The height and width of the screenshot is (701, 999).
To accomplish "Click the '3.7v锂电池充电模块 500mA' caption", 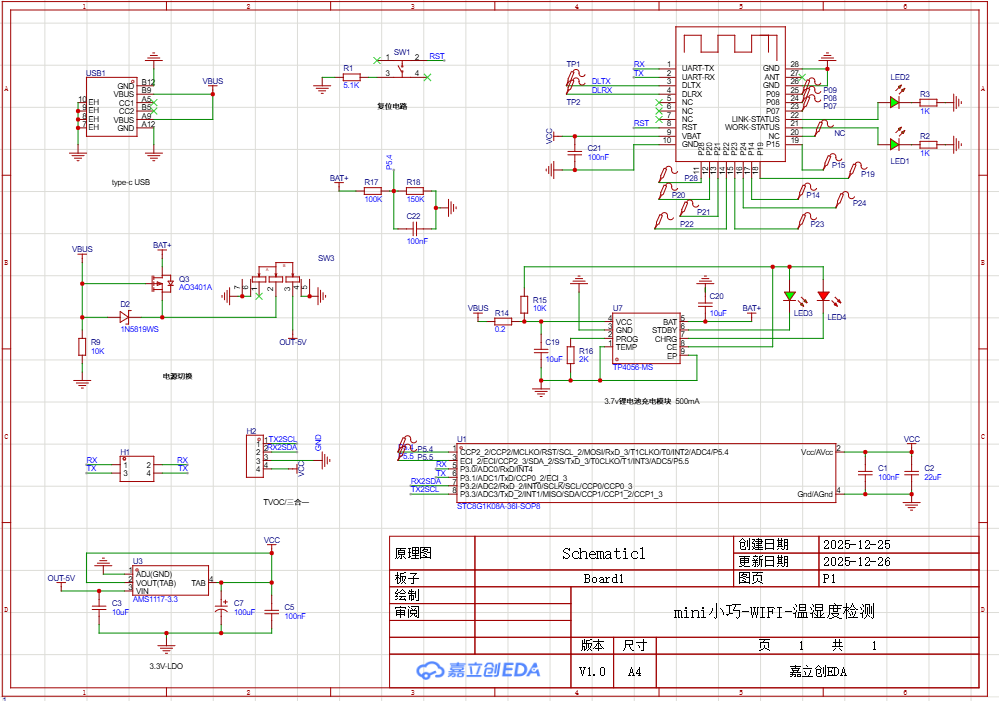I will pos(652,401).
